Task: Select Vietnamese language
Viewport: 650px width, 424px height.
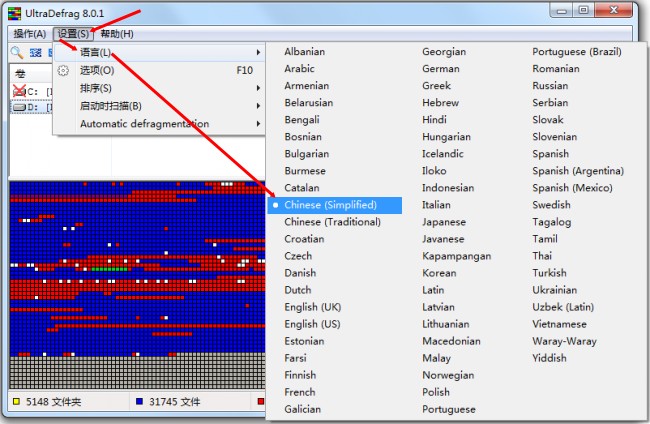Action: point(559,324)
